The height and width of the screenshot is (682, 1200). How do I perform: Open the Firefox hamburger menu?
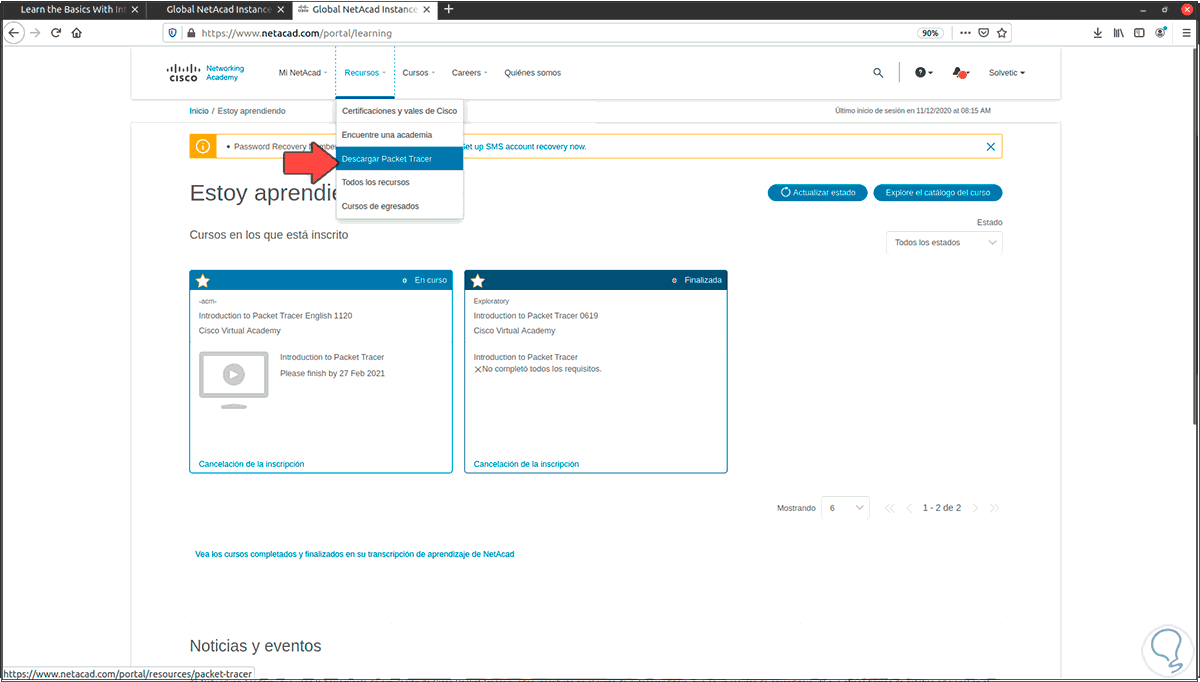click(x=1184, y=33)
